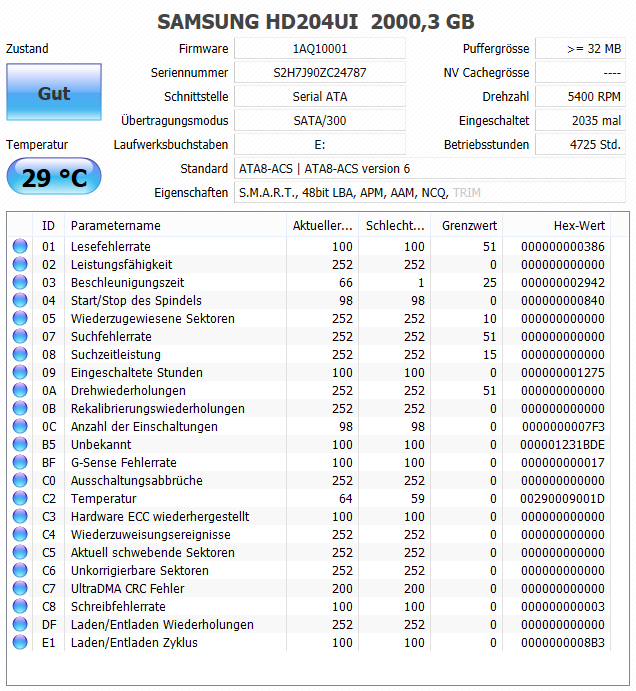Select the Wiederzugewiesene Sektoren parameter name
636x691 pixels.
(152, 319)
